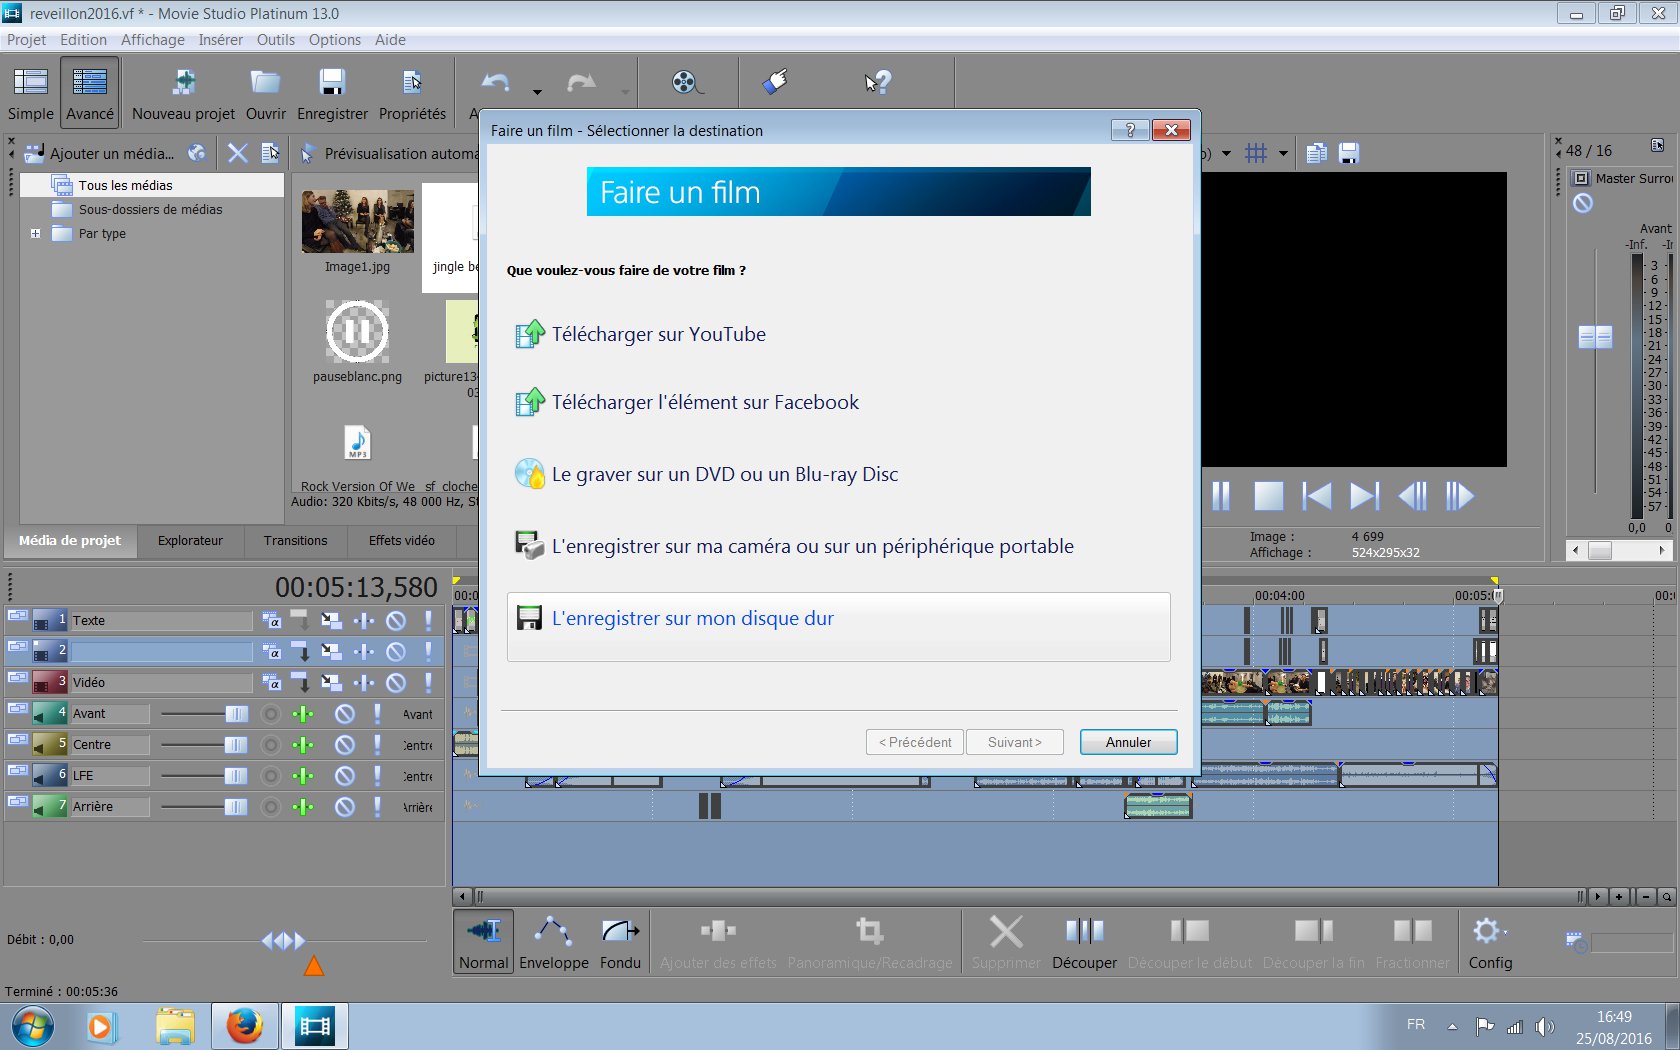
Task: Open the Propriétés project settings icon
Action: (412, 84)
